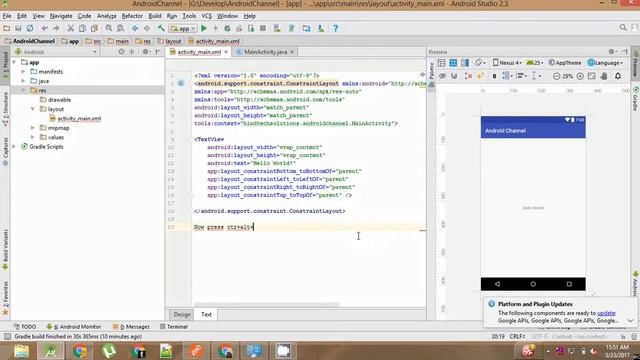Open the Terminal tool window
The width and height of the screenshot is (640, 360).
click(174, 327)
